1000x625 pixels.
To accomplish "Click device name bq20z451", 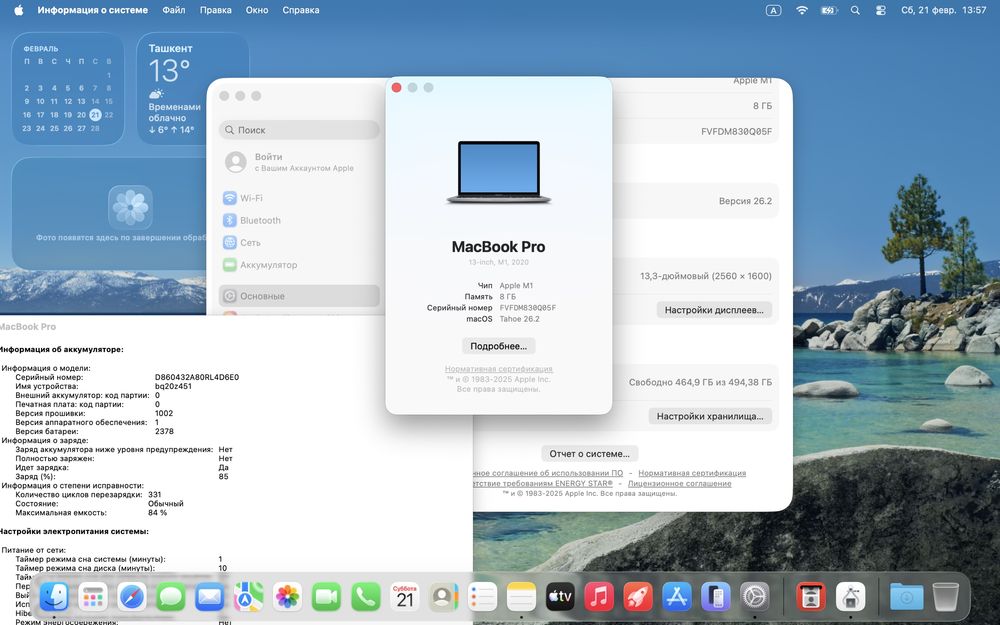I will [x=173, y=386].
